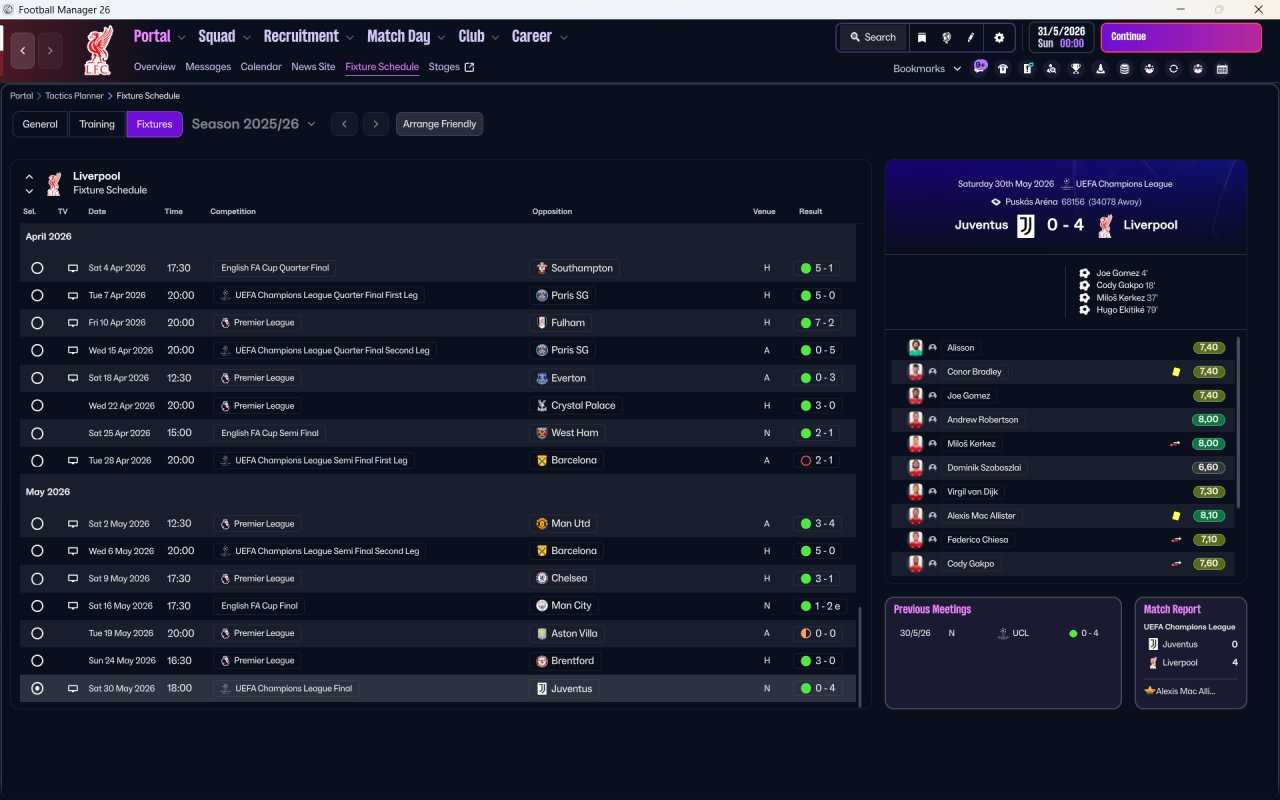1280x800 pixels.
Task: Expand the Club menu dropdown arrow
Action: click(x=495, y=37)
